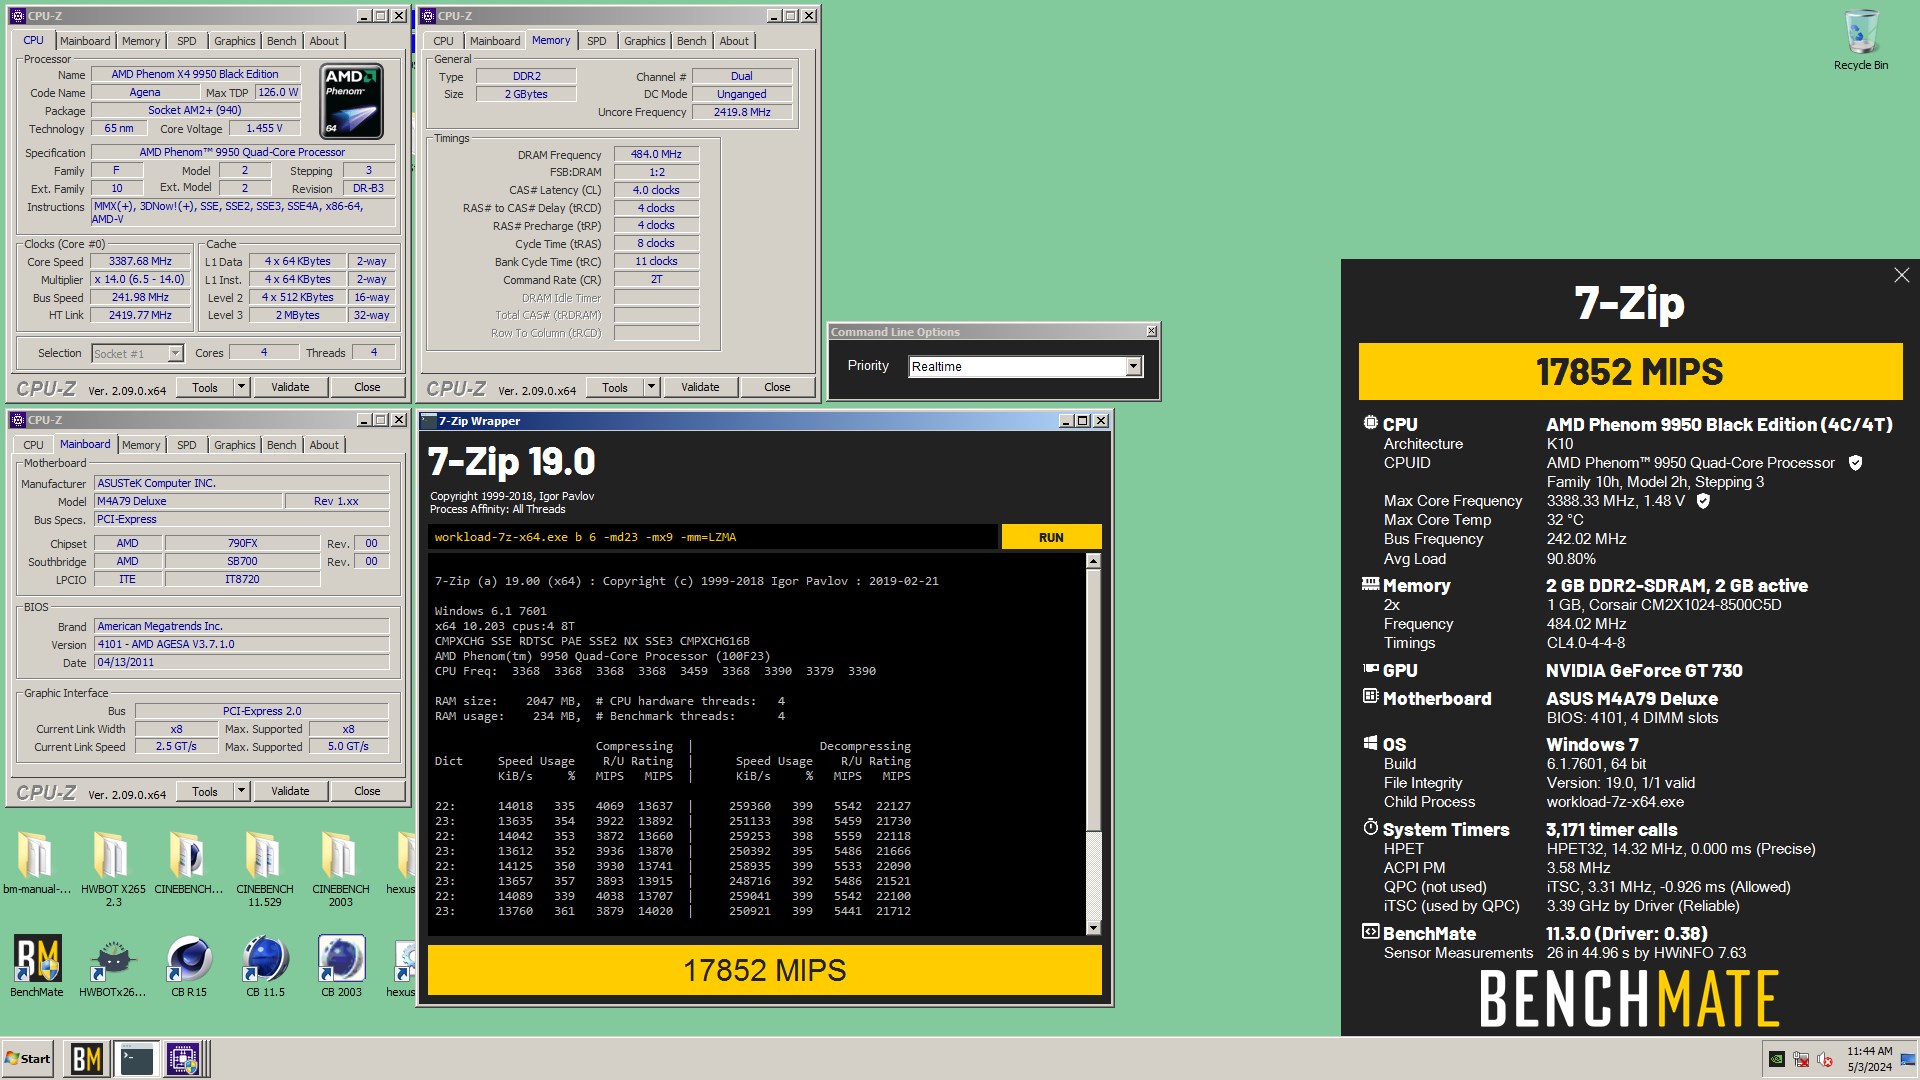Click the DRAM Frequency value 484.0 MHz
Viewport: 1920px width, 1080px height.
click(656, 154)
